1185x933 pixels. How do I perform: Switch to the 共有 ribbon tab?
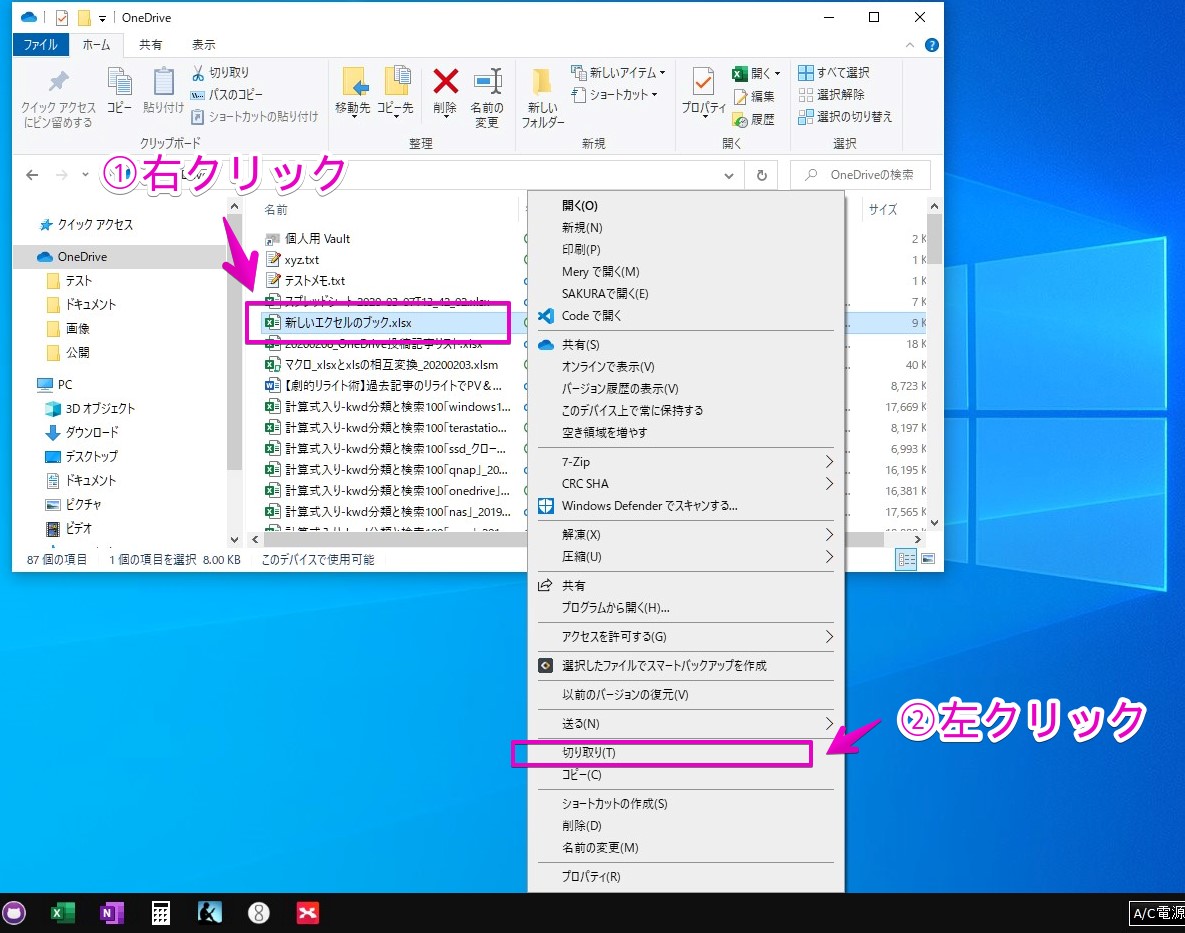tap(150, 45)
